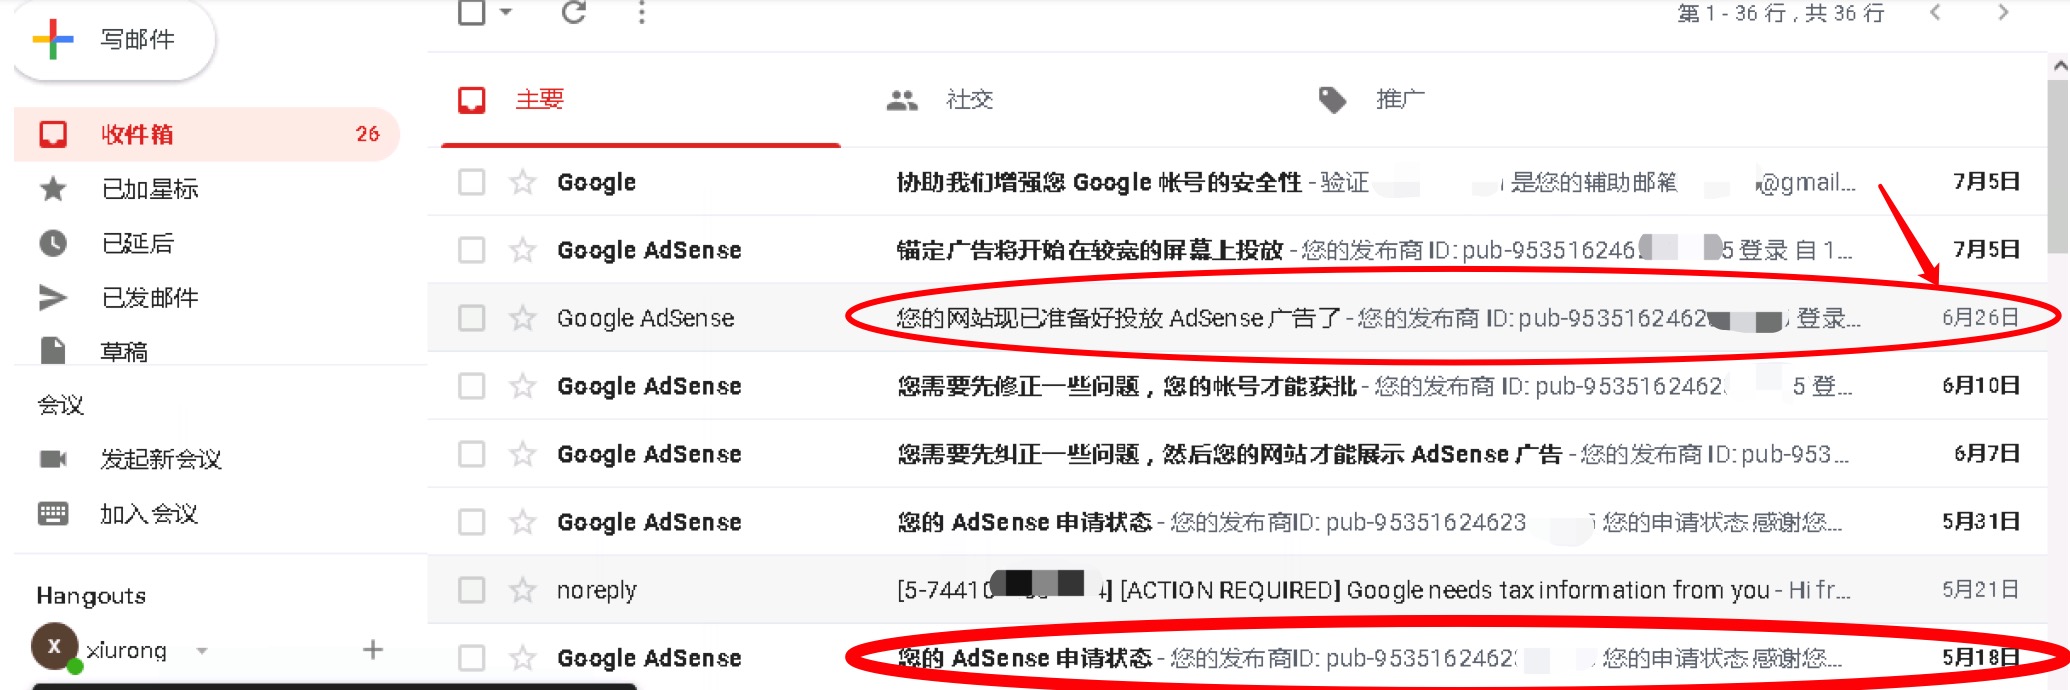
Task: Open email 您的网站现已准备好投放 AdSense 广告了
Action: pyautogui.click(x=1238, y=318)
